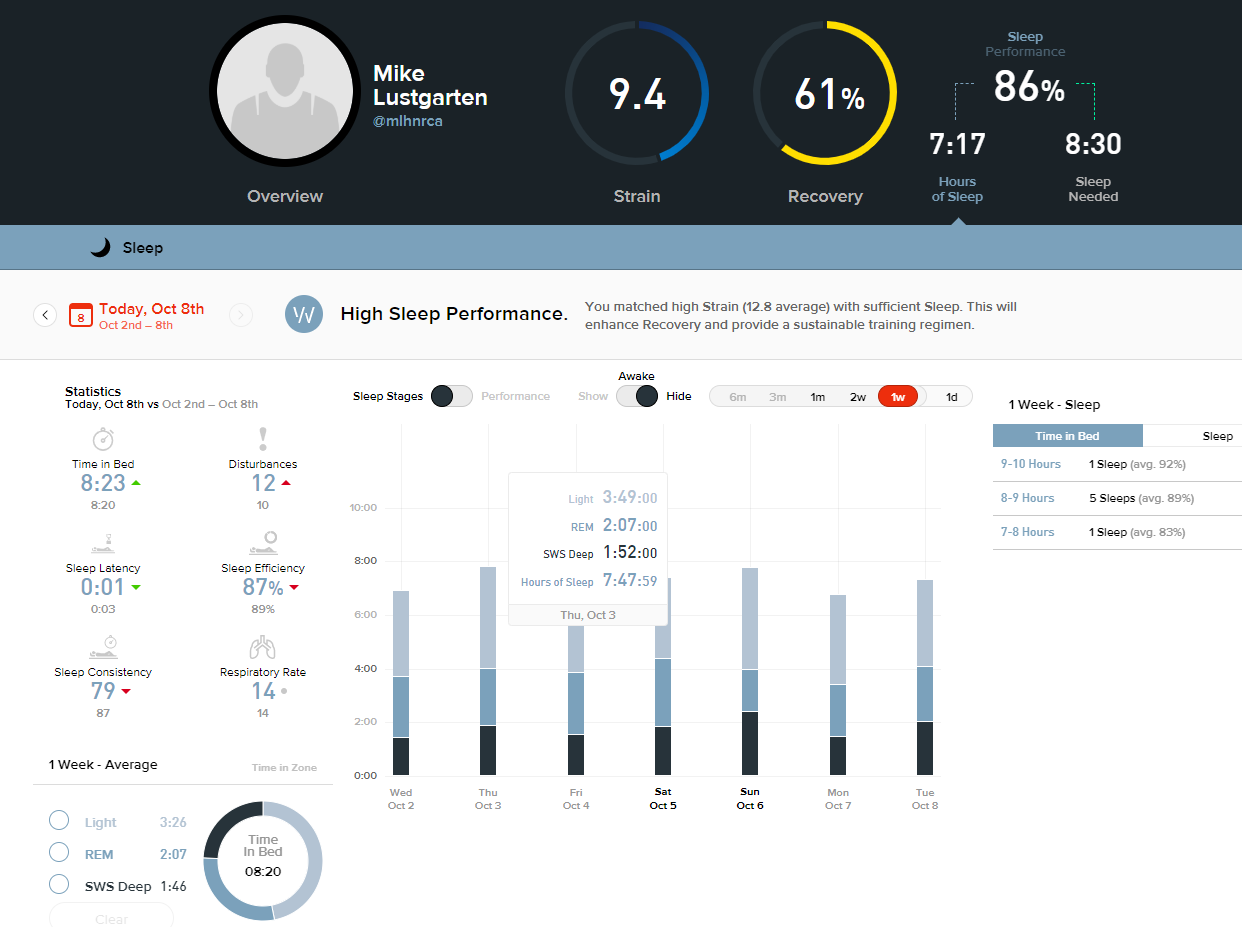Select the Light sleep radio circle
Image resolution: width=1242 pixels, height=927 pixels.
(x=59, y=821)
